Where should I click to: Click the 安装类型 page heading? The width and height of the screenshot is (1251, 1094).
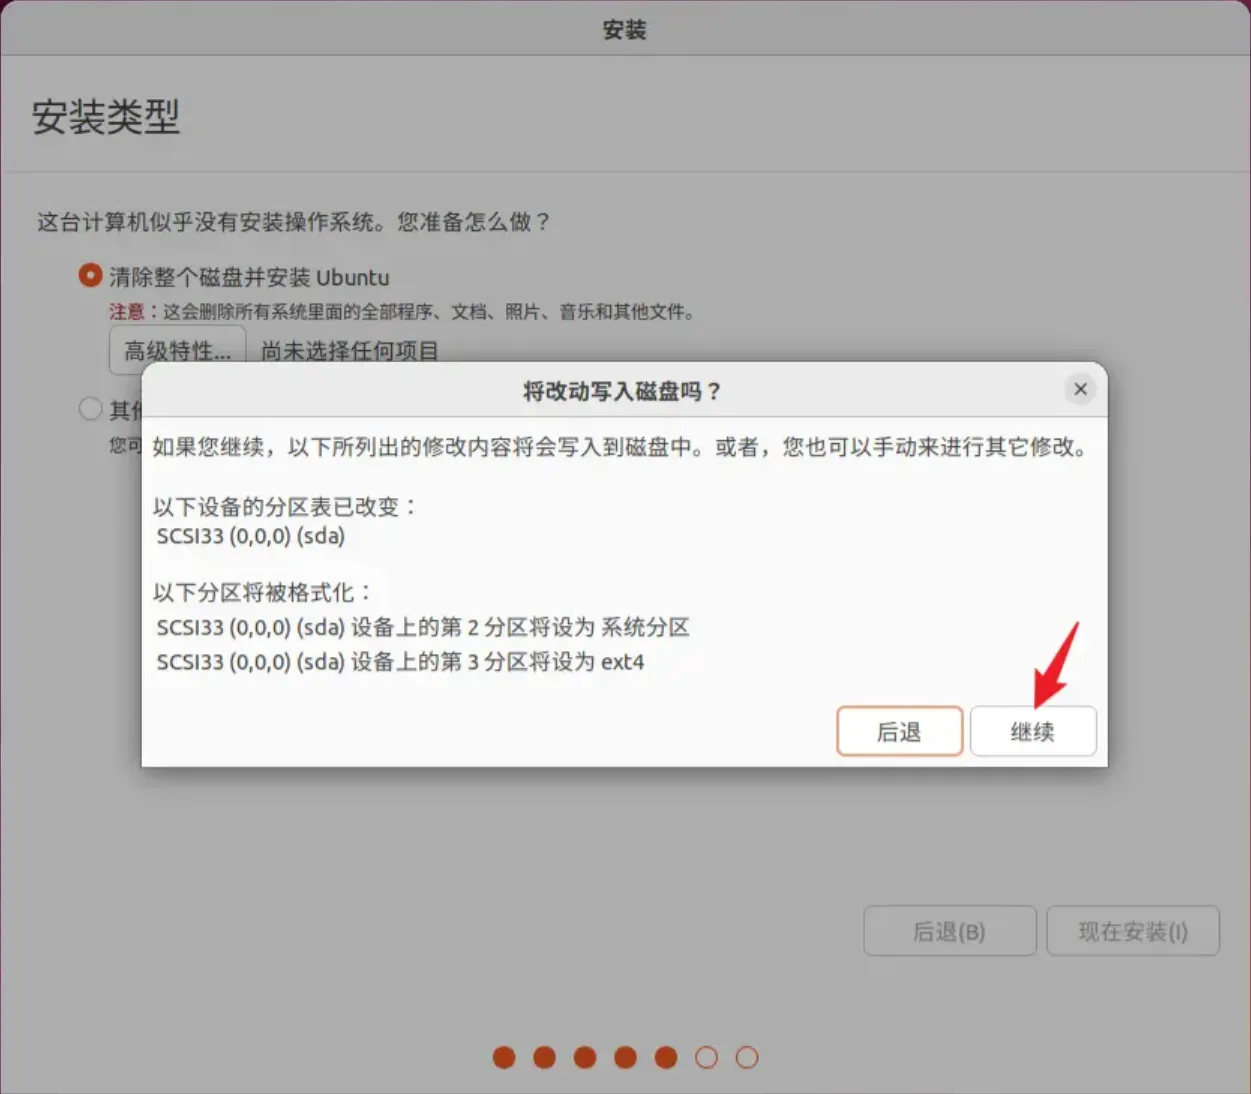point(106,119)
